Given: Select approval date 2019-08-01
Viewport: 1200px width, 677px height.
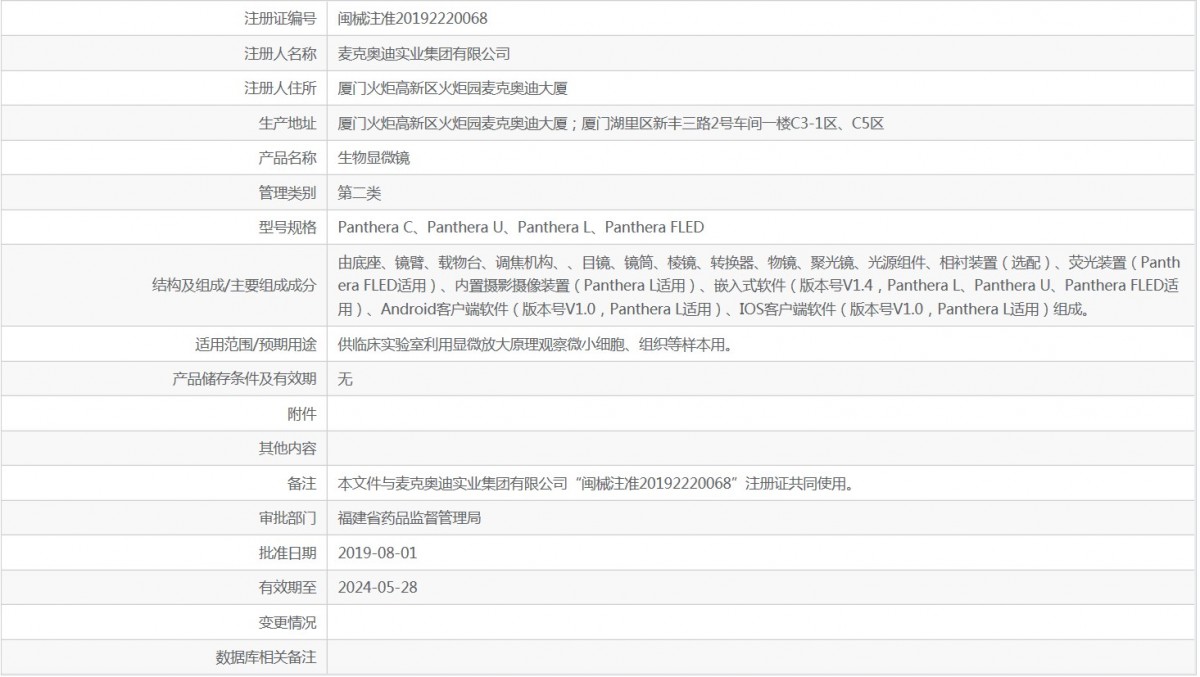Looking at the screenshot, I should click(378, 552).
